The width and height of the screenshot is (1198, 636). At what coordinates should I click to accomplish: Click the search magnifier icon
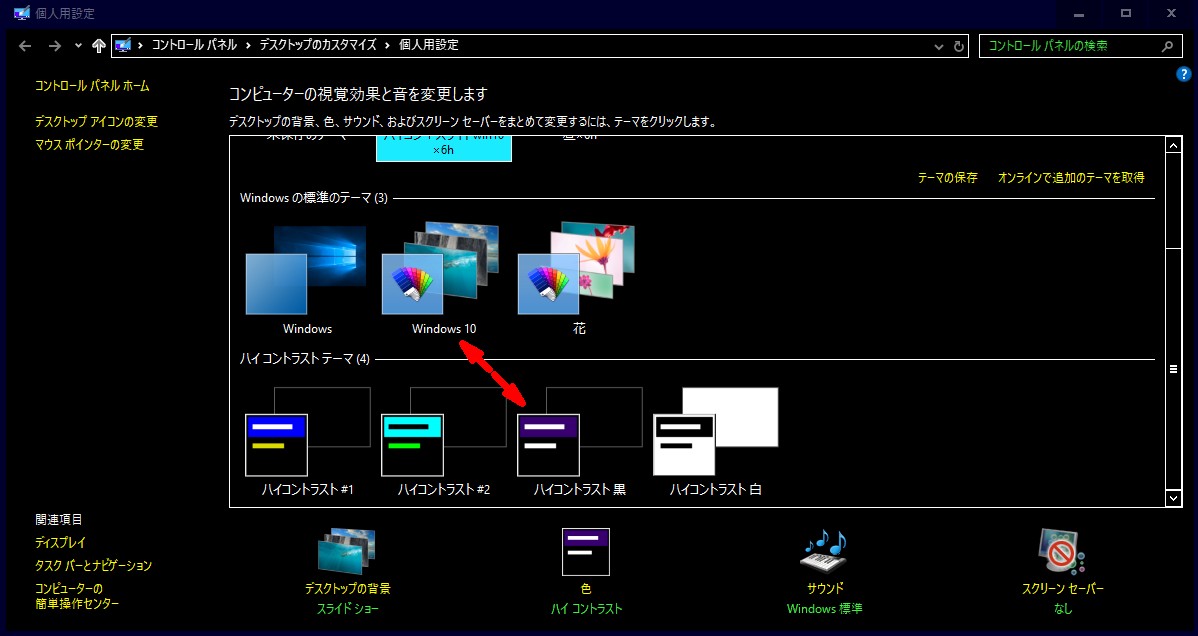tap(1167, 46)
